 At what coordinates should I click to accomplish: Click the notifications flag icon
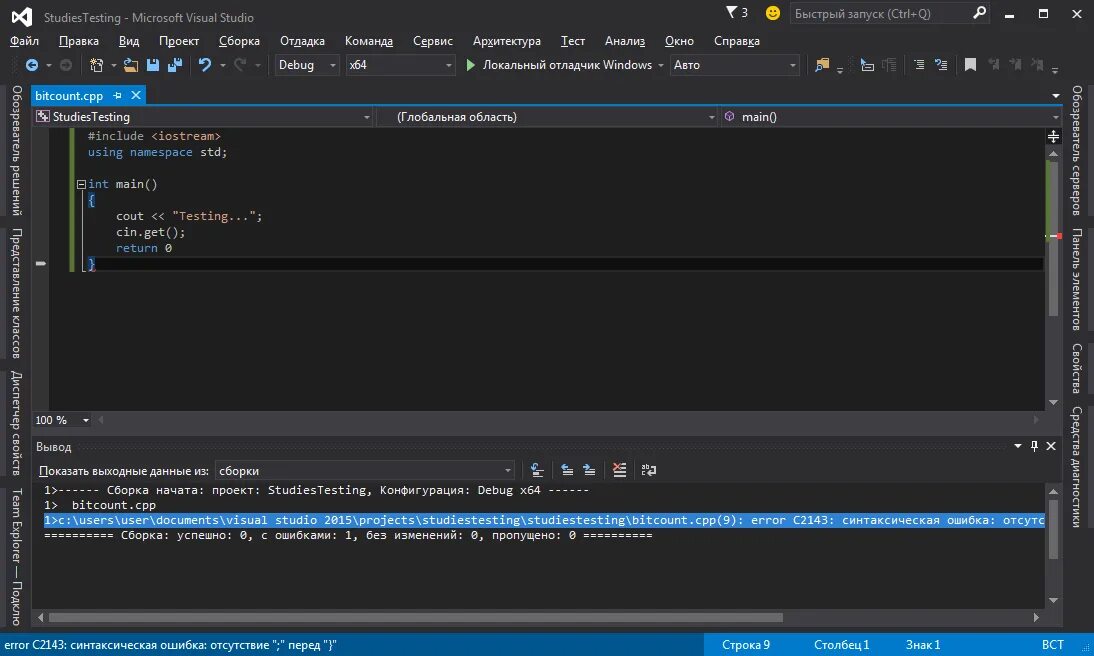click(x=731, y=13)
